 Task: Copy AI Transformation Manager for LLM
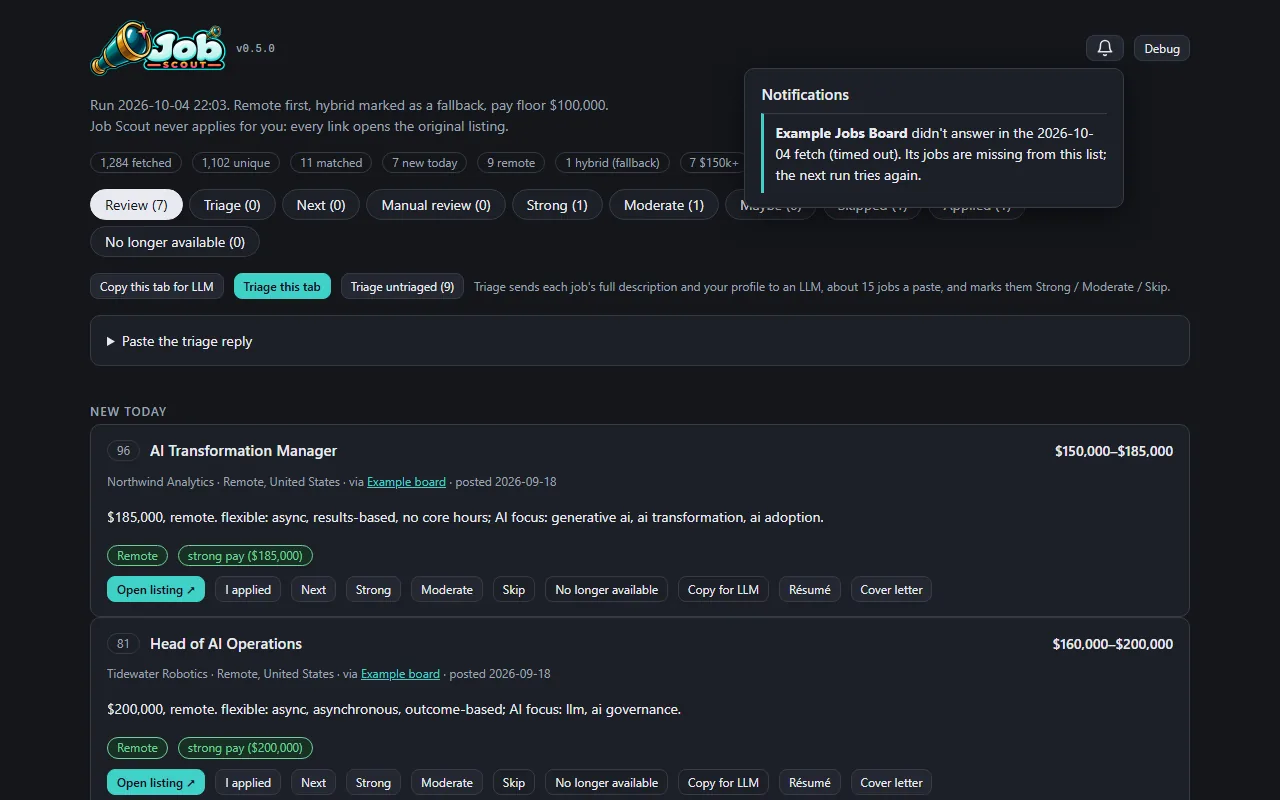coord(723,590)
